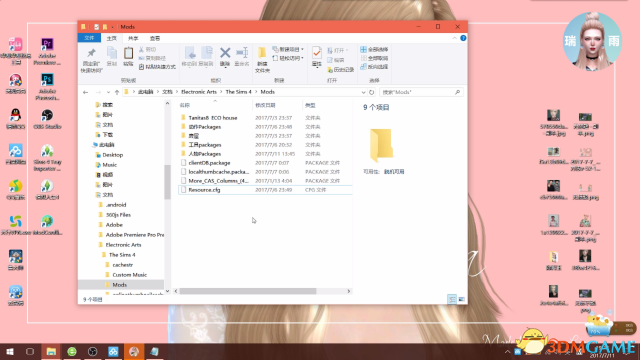Image resolution: width=640 pixels, height=360 pixels.
Task: Click Select all (全部选择)
Action: [374, 49]
